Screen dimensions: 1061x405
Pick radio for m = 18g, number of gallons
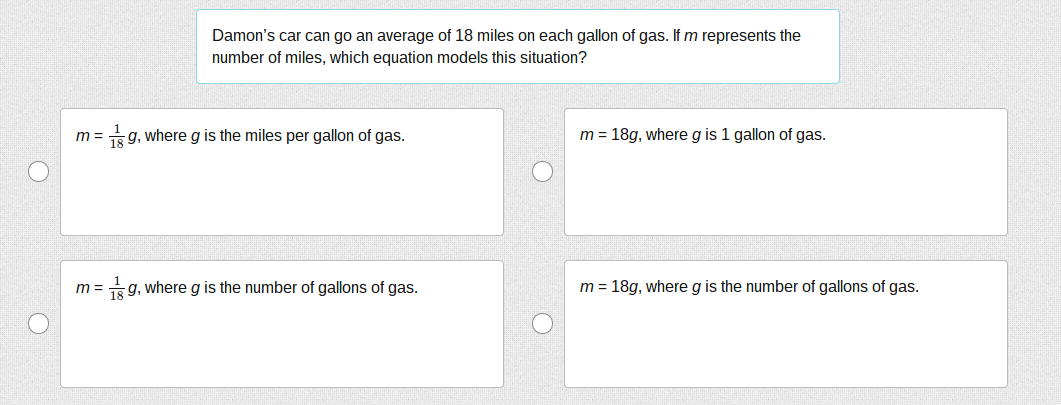click(542, 323)
